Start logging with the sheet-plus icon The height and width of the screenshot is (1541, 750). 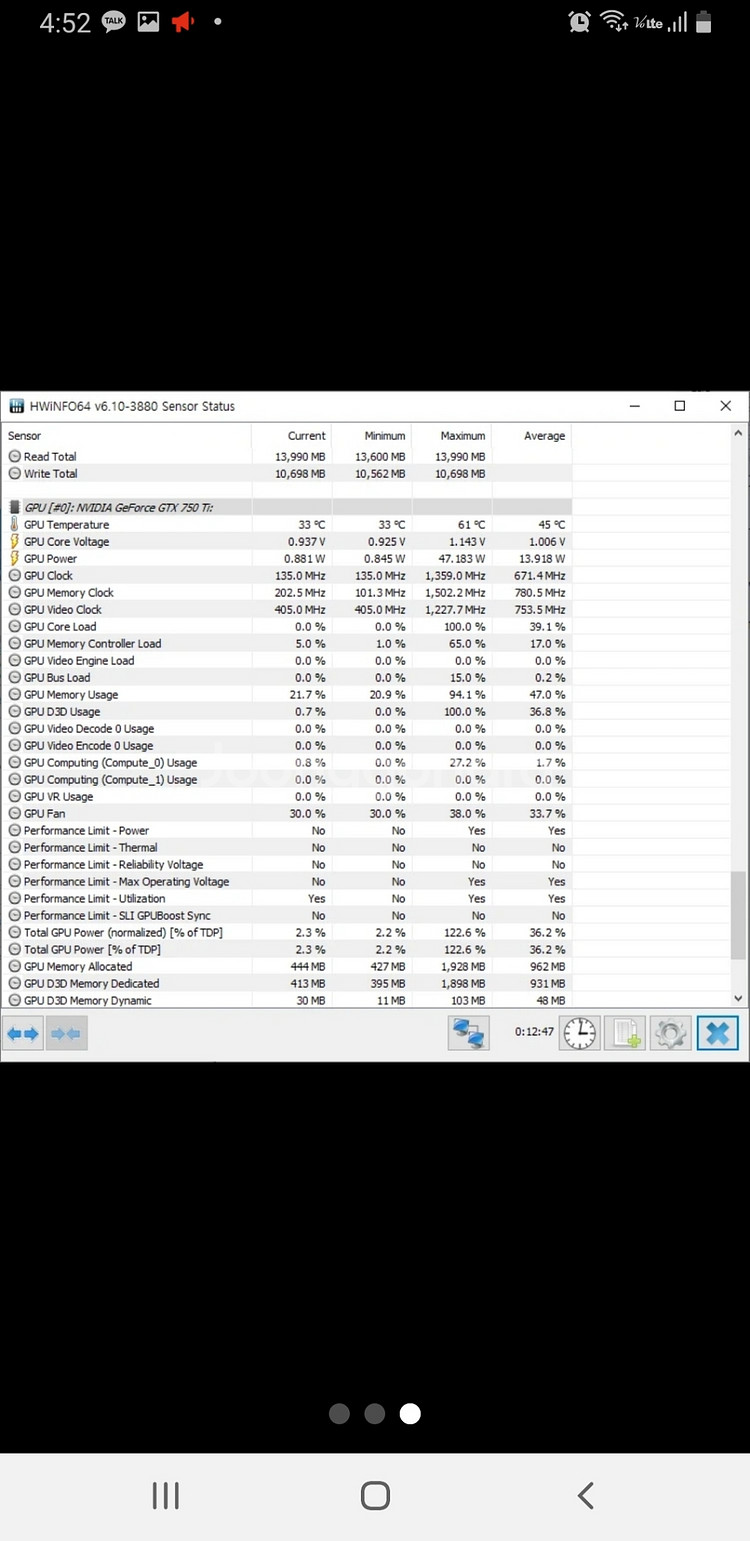(626, 1033)
